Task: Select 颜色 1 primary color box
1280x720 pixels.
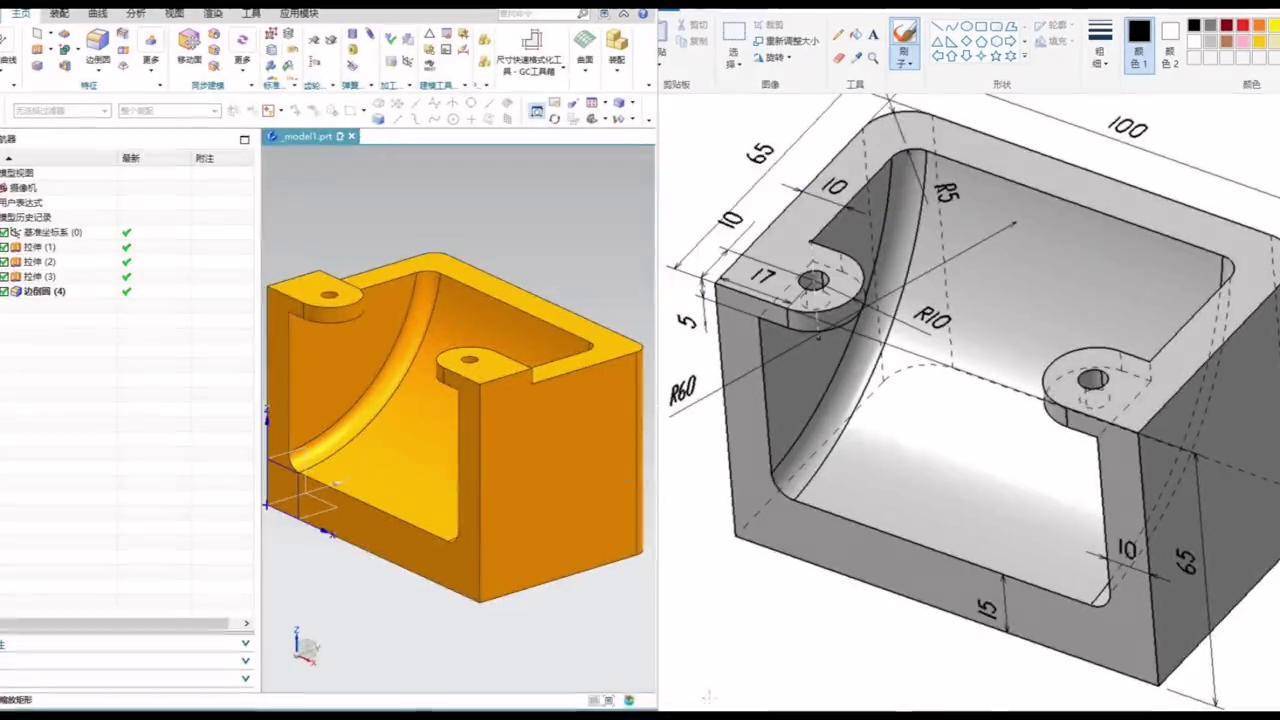Action: pyautogui.click(x=1139, y=44)
